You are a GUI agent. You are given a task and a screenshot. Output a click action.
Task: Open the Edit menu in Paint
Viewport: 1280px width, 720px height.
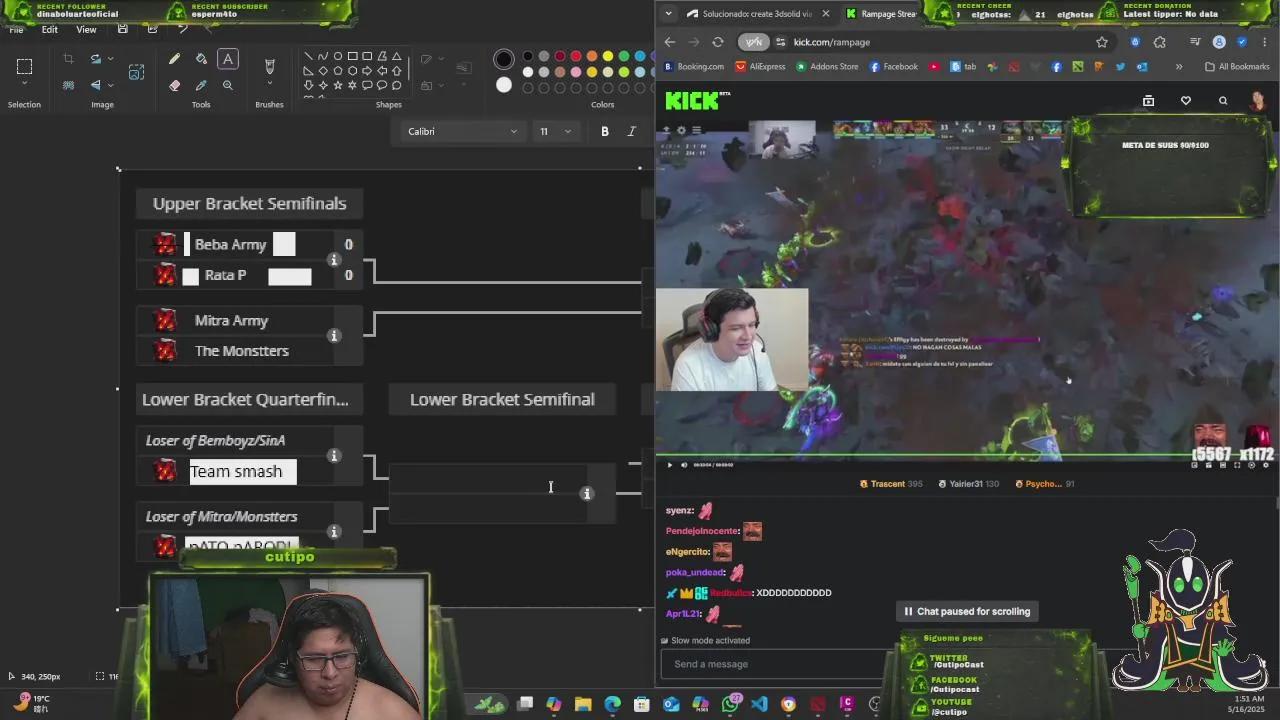point(49,29)
